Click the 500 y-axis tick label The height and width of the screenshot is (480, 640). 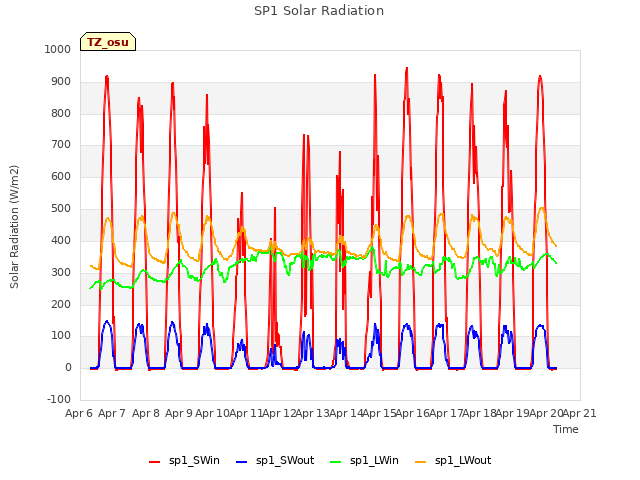(x=61, y=209)
